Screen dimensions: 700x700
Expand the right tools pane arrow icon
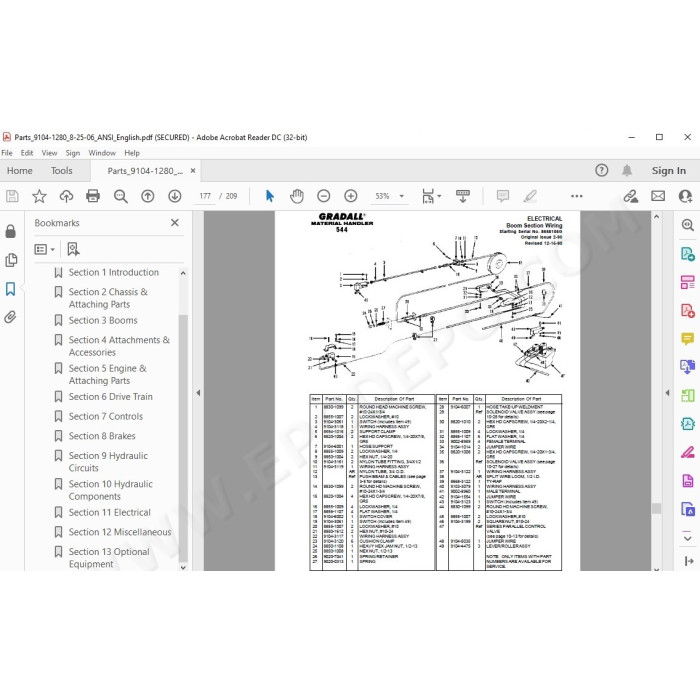click(x=688, y=561)
